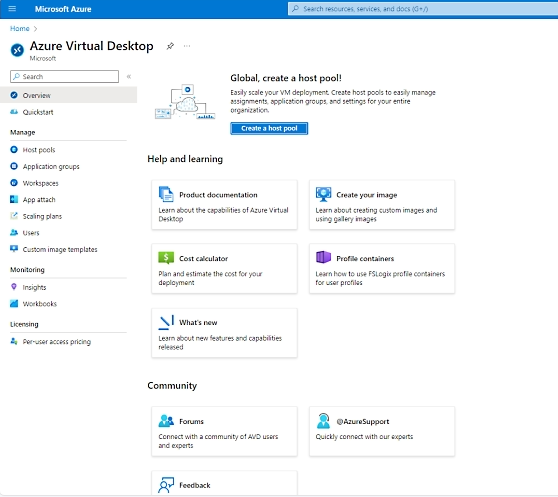Click the magnifier icon in top search bar
This screenshot has width=558, height=497.
pyautogui.click(x=295, y=9)
